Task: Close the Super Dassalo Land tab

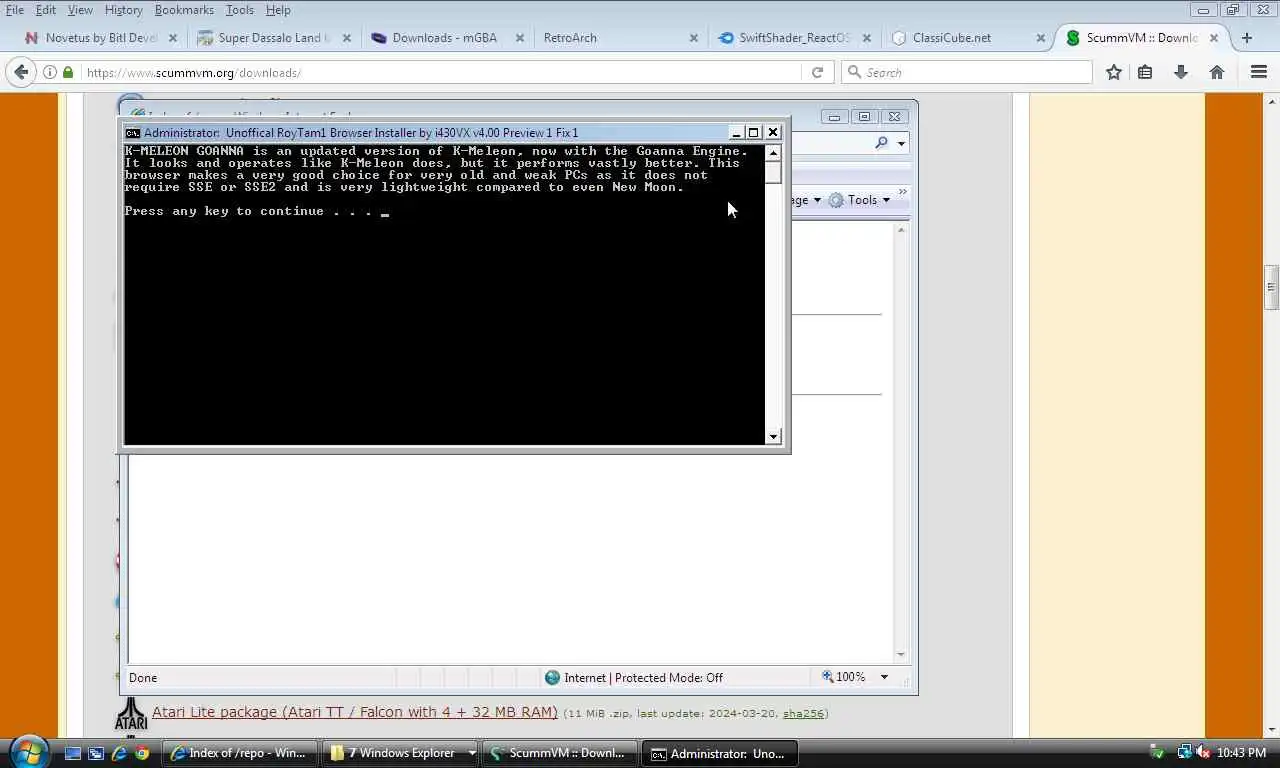Action: pyautogui.click(x=347, y=38)
